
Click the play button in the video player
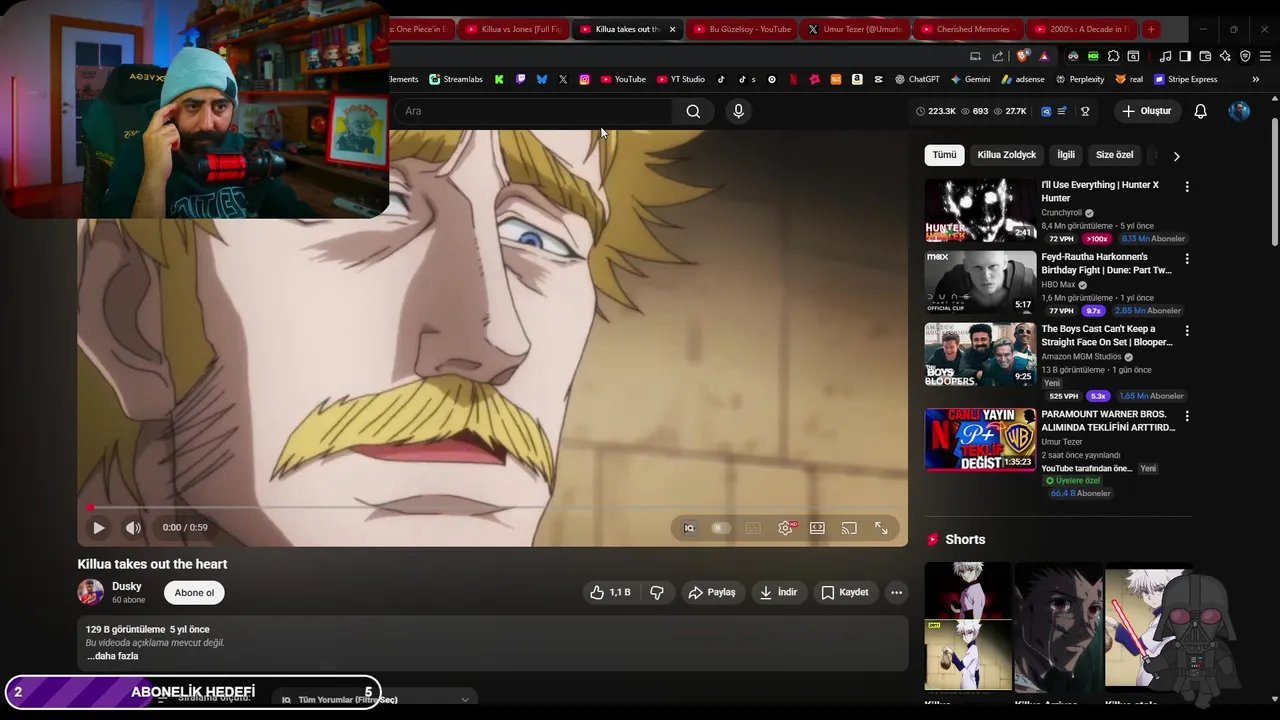coord(98,528)
